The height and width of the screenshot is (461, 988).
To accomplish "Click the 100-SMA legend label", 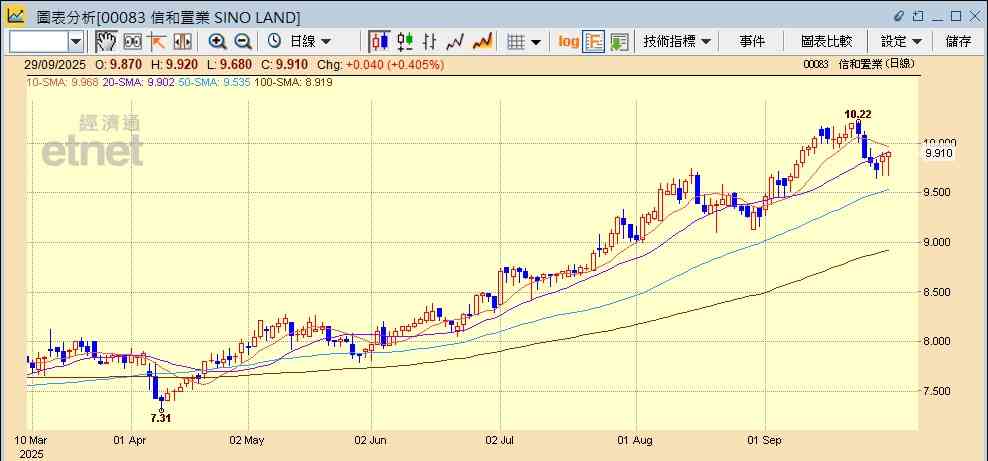I will coord(293,82).
